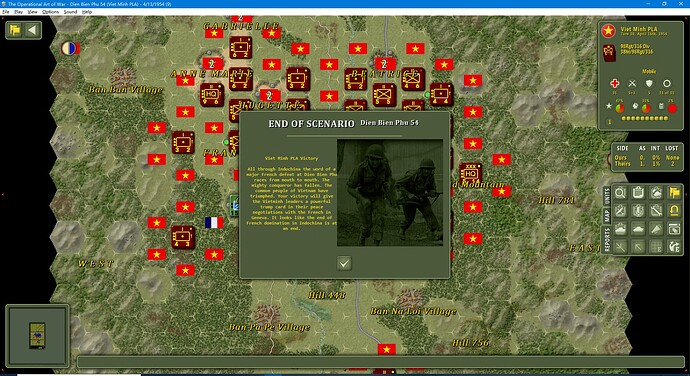Select the French flag on the map

(x=214, y=223)
